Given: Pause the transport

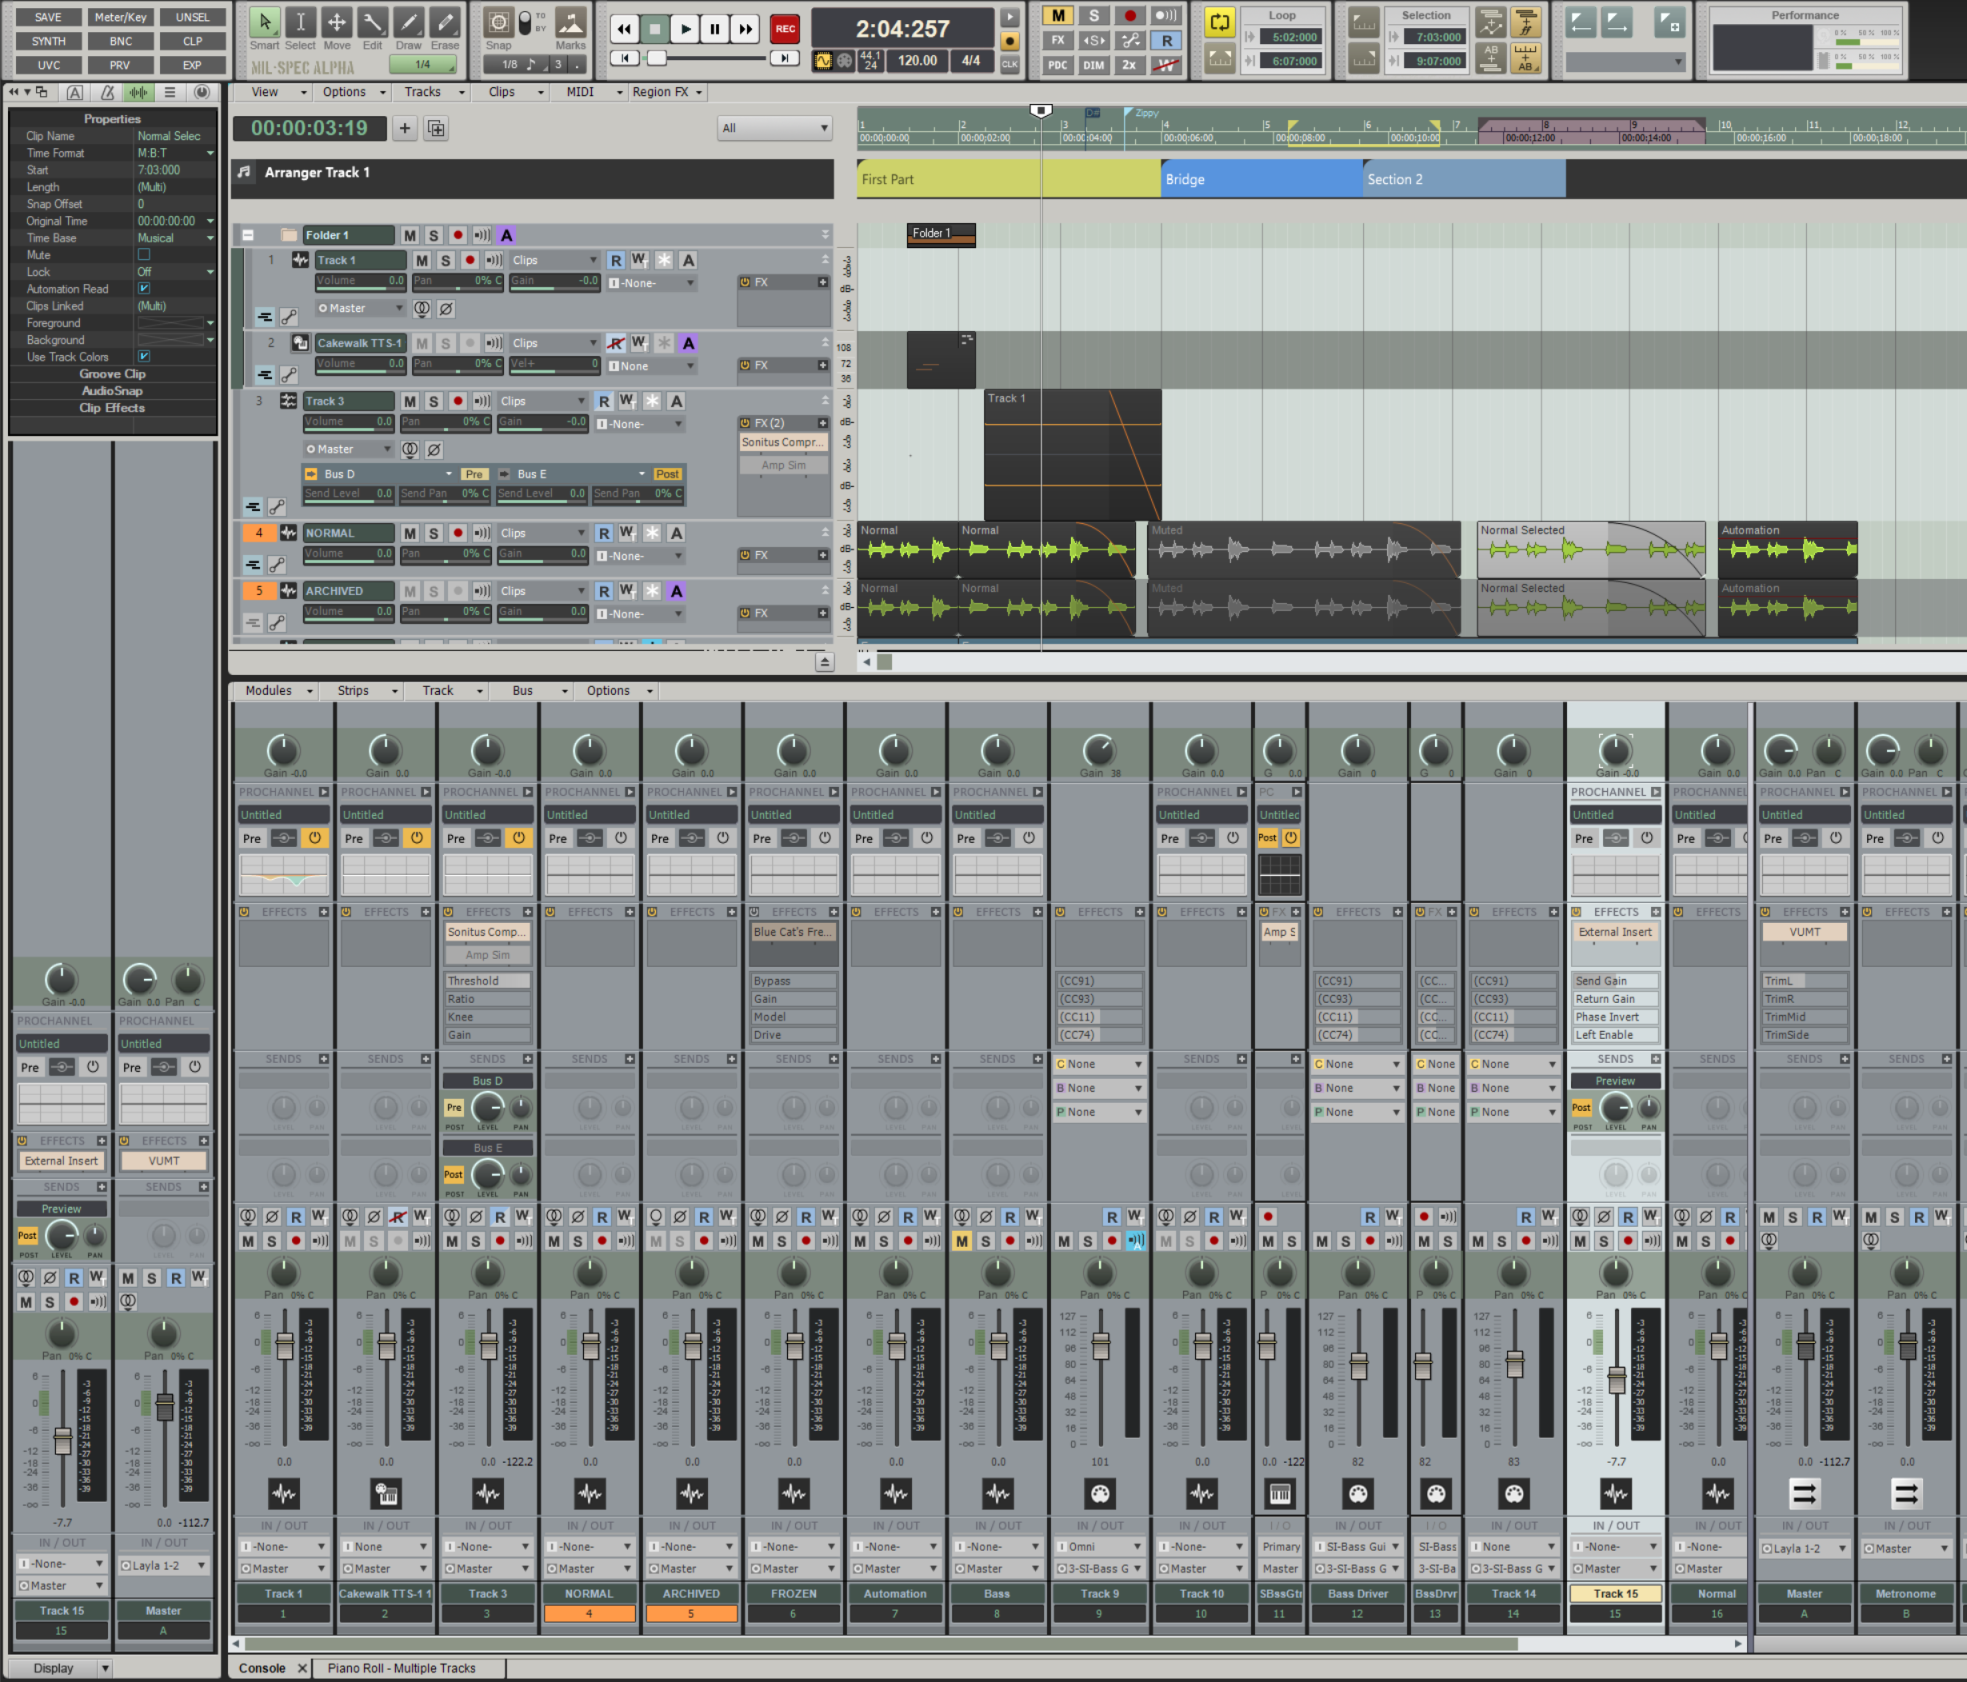Looking at the screenshot, I should point(715,29).
